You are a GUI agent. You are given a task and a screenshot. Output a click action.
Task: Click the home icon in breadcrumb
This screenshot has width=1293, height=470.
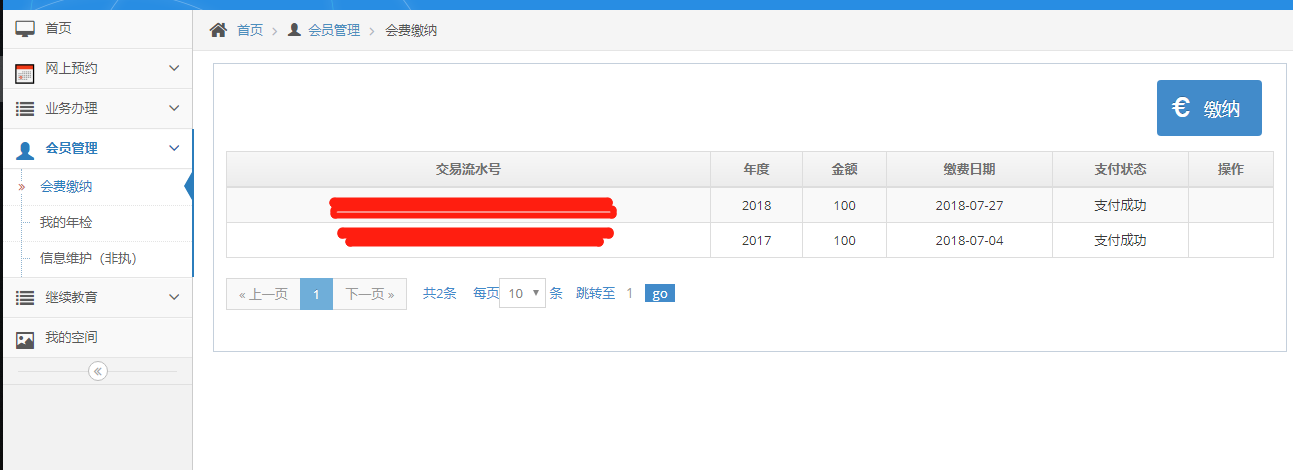pos(218,30)
